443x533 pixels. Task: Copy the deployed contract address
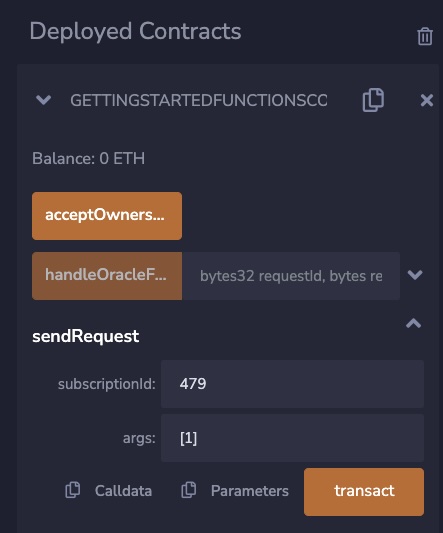pyautogui.click(x=373, y=100)
